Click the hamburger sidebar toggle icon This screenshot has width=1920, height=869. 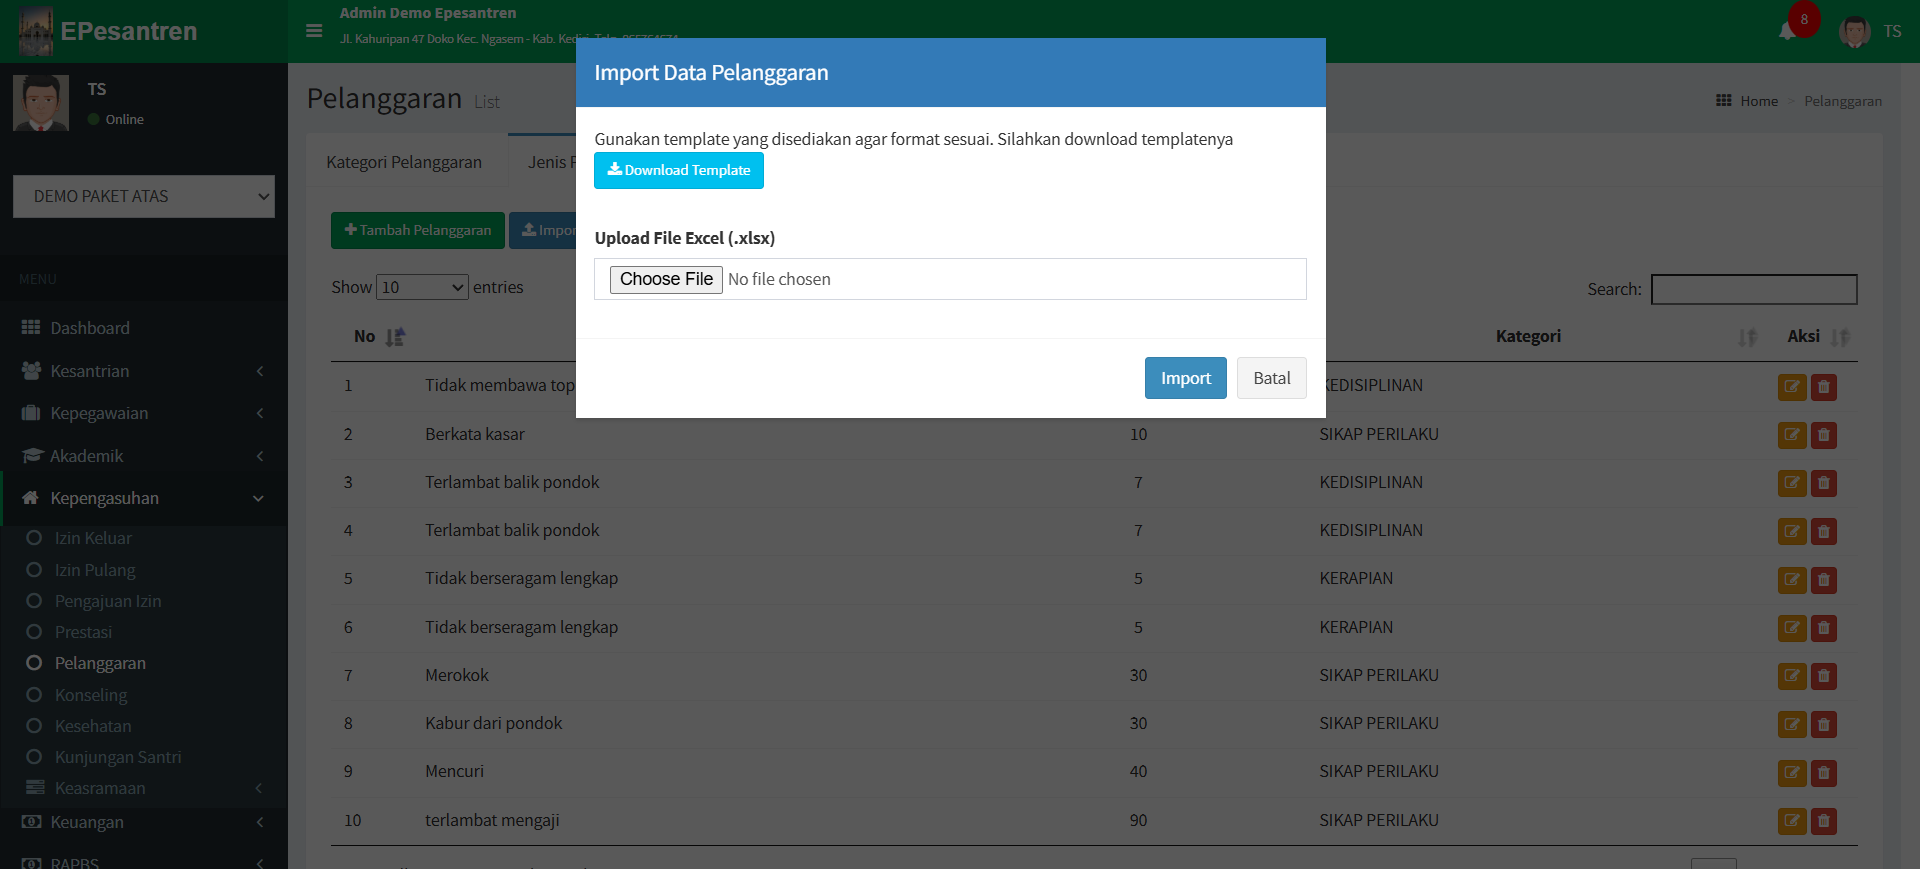coord(314,31)
